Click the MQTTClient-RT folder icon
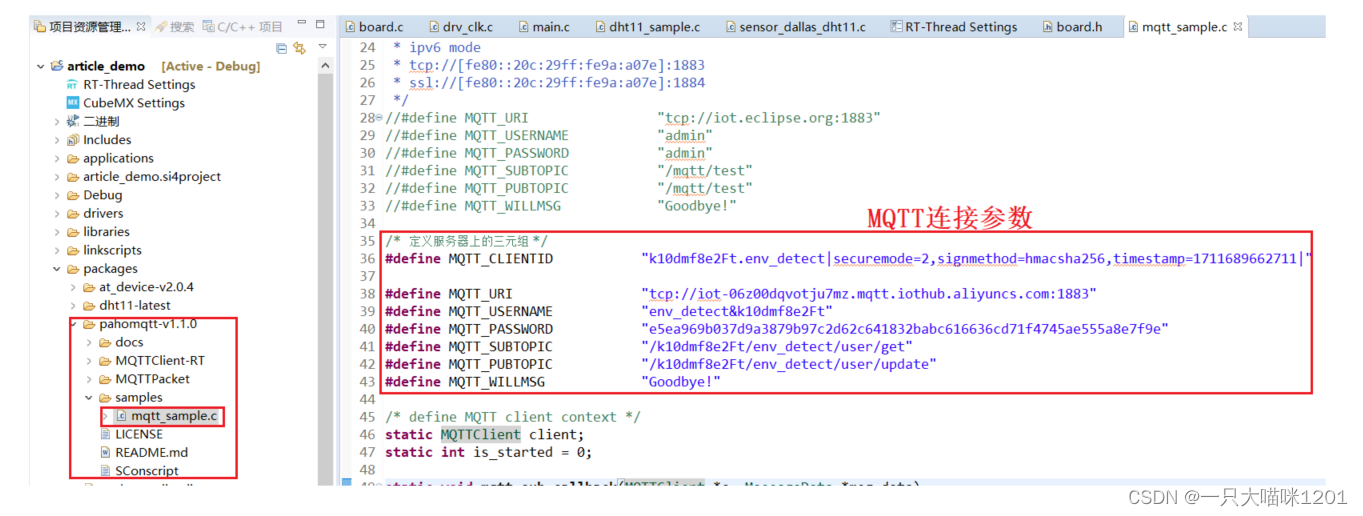Image resolution: width=1363 pixels, height=516 pixels. coord(105,360)
